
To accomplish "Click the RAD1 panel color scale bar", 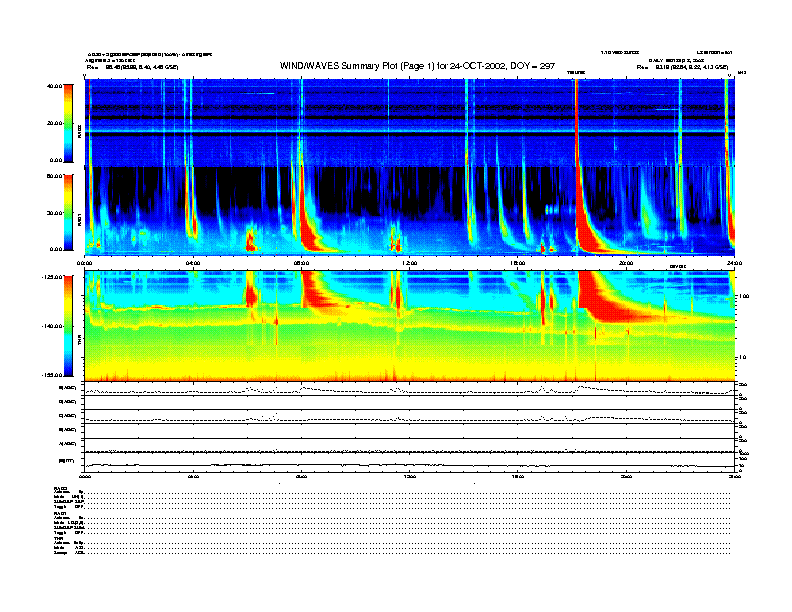I will [68, 212].
